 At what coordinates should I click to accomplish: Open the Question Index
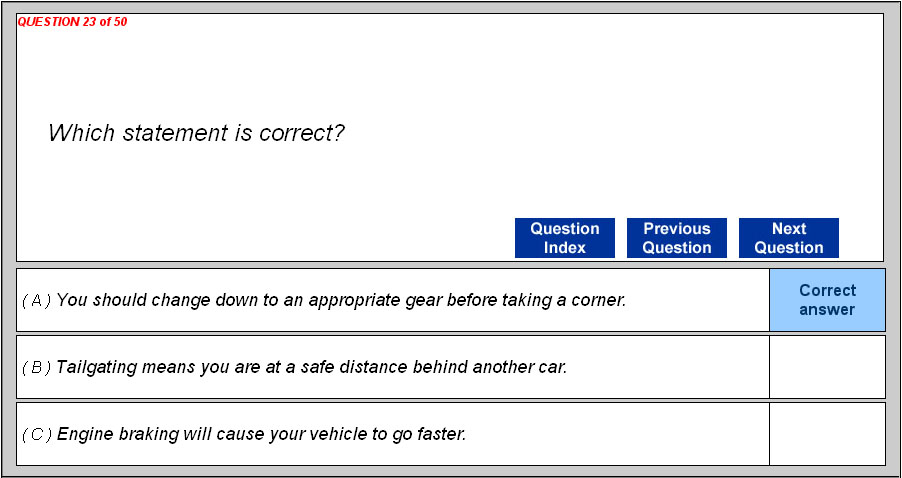(x=564, y=238)
